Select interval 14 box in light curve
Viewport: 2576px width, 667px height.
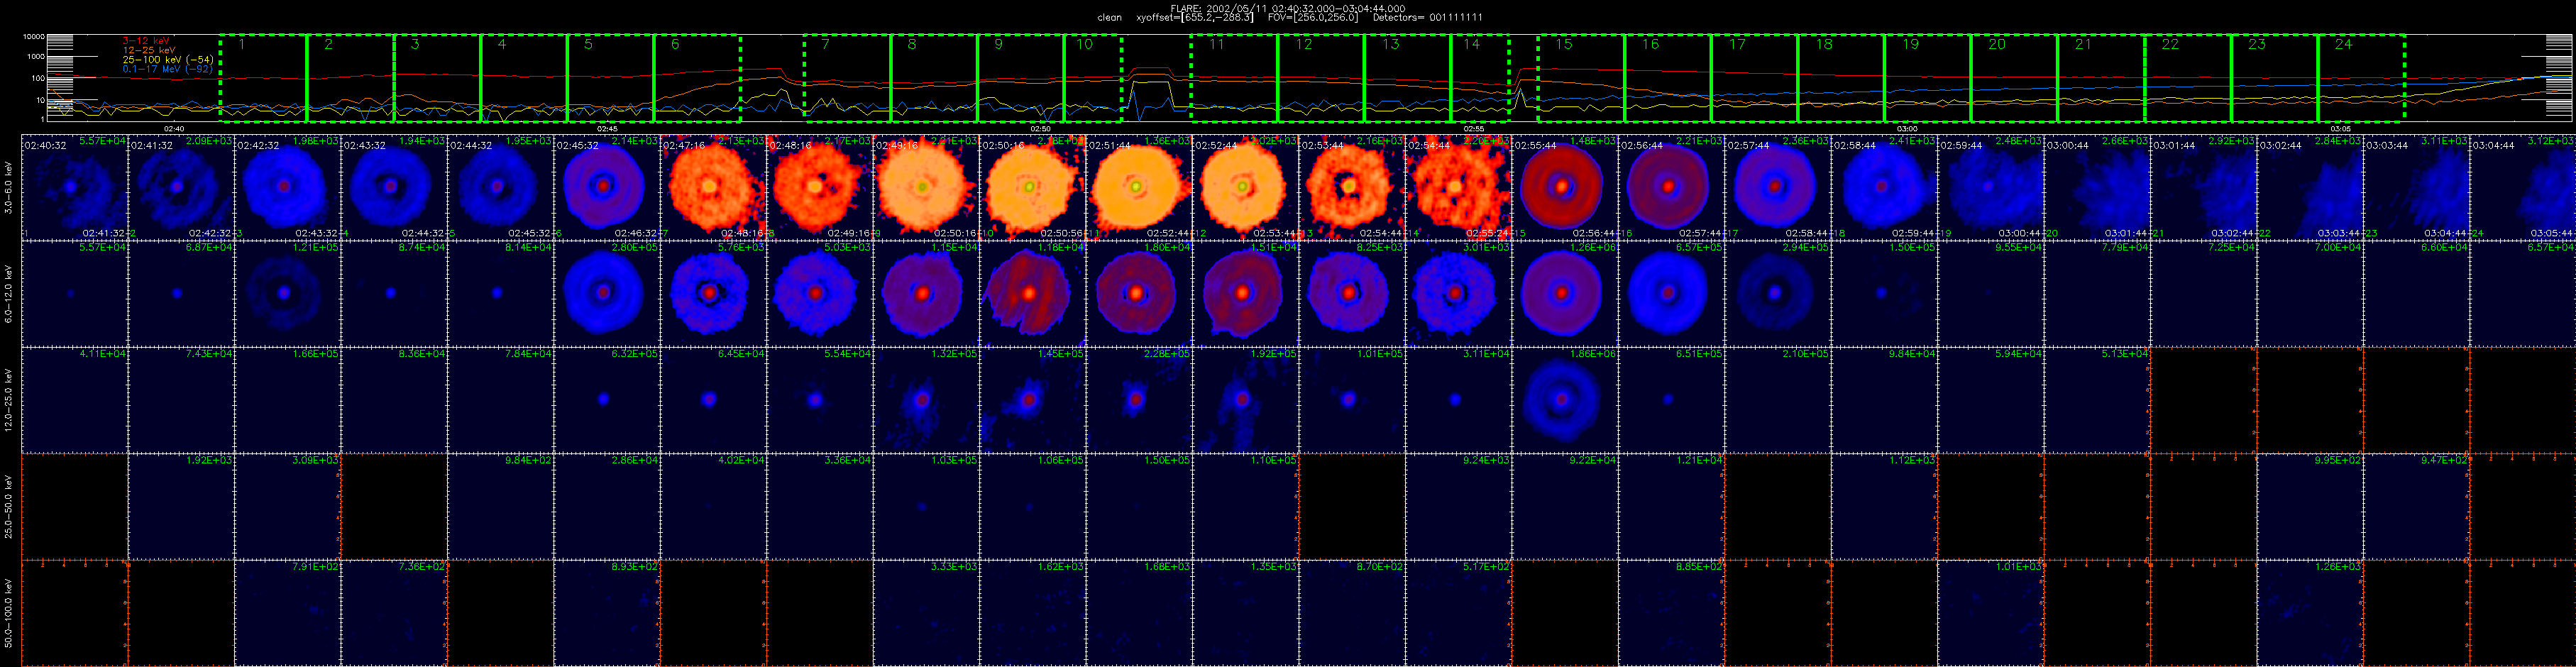(x=1480, y=78)
